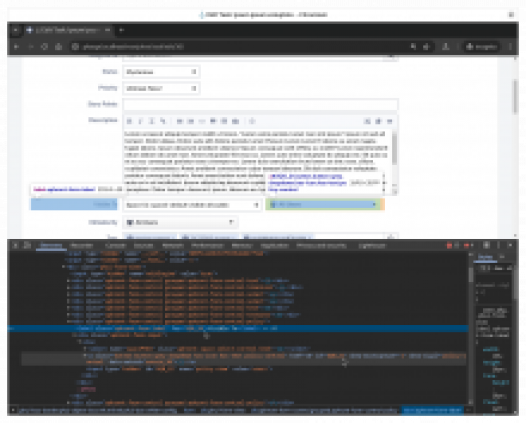Open the Introduced By dropdown
526x423 pixels.
point(180,222)
